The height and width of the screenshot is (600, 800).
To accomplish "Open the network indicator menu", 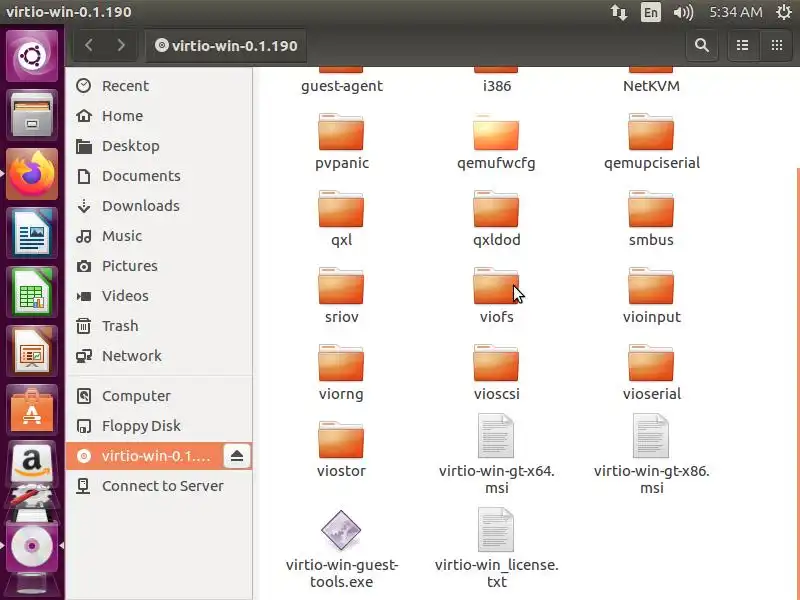I will click(x=619, y=12).
